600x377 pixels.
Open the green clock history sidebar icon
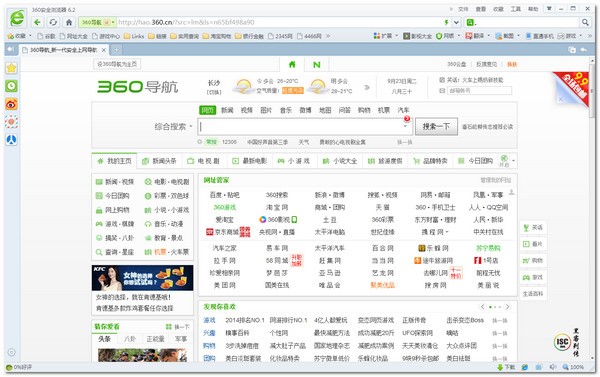11,86
